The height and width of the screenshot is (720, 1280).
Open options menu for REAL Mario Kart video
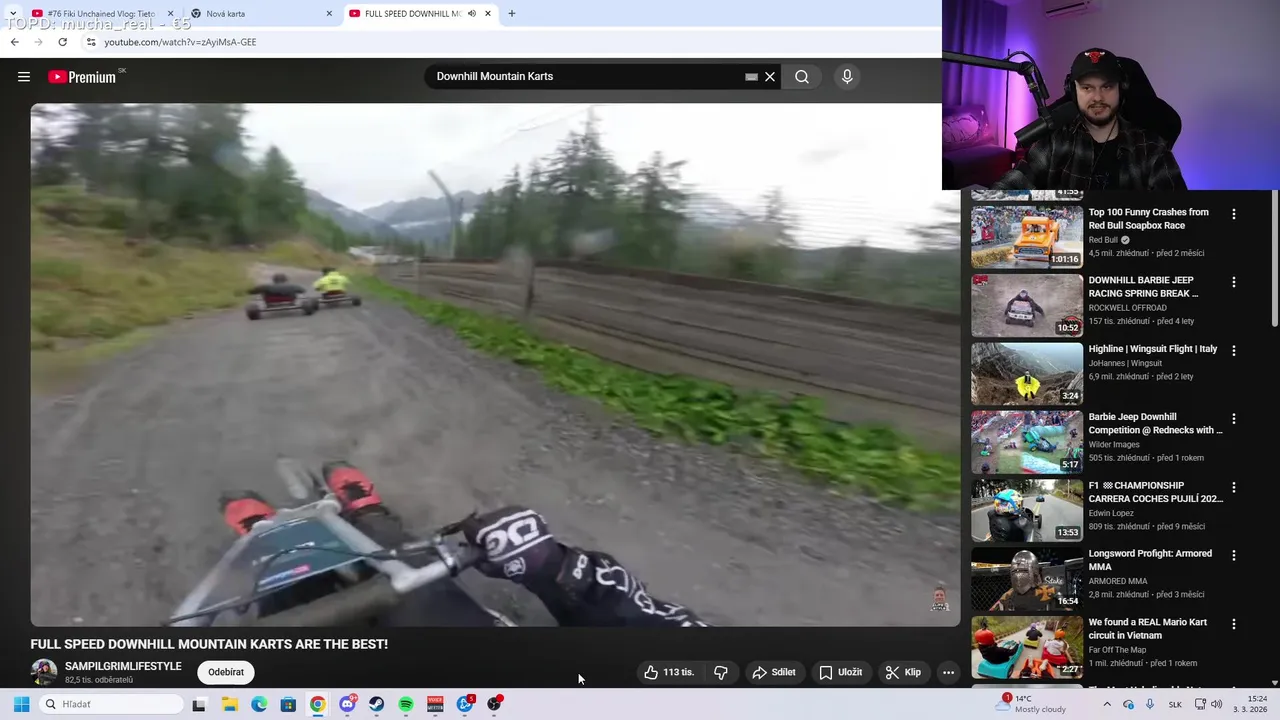click(x=1233, y=624)
